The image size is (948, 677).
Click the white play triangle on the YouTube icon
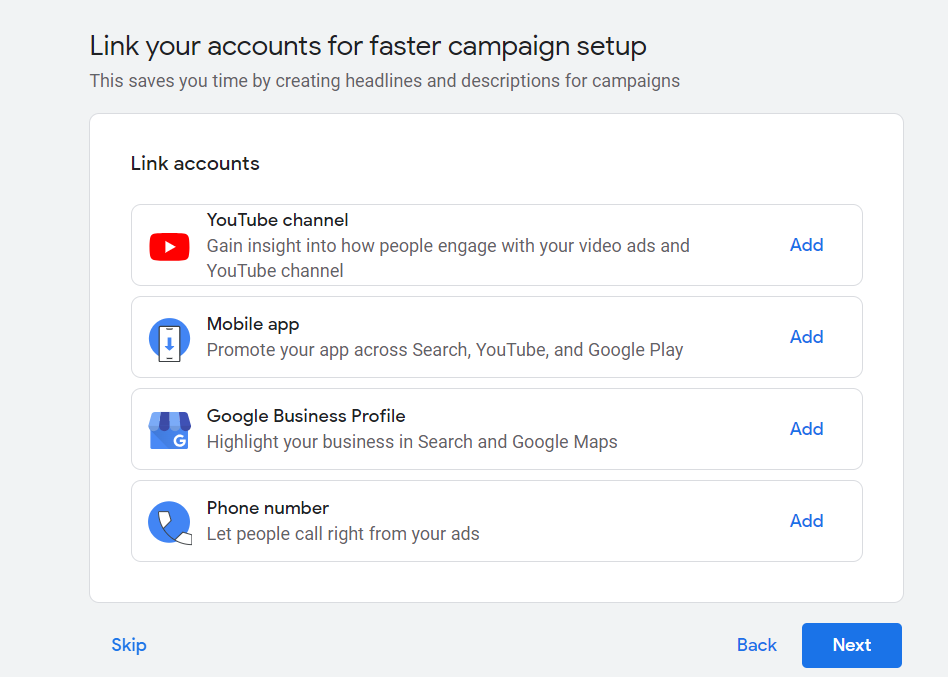pos(172,245)
